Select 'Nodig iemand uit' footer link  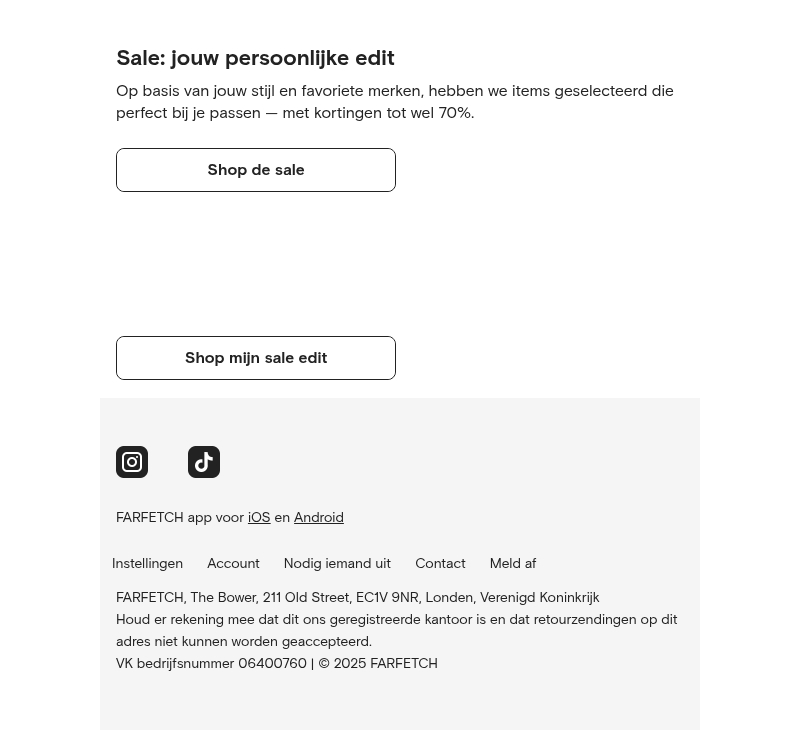point(337,563)
